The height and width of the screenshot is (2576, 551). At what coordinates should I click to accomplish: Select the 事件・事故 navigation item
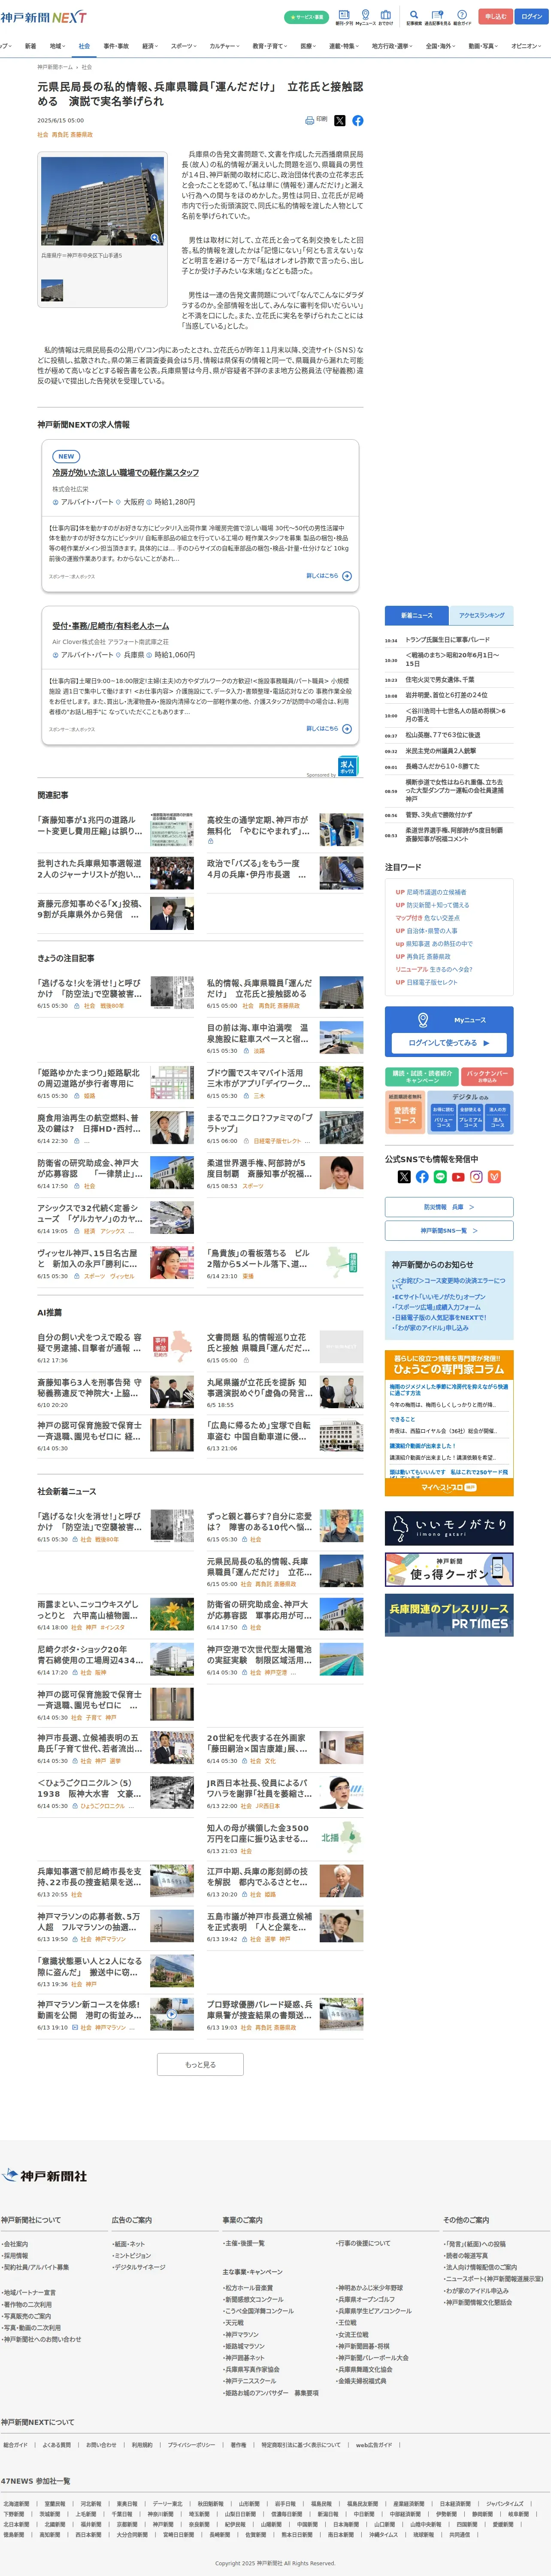tap(116, 46)
